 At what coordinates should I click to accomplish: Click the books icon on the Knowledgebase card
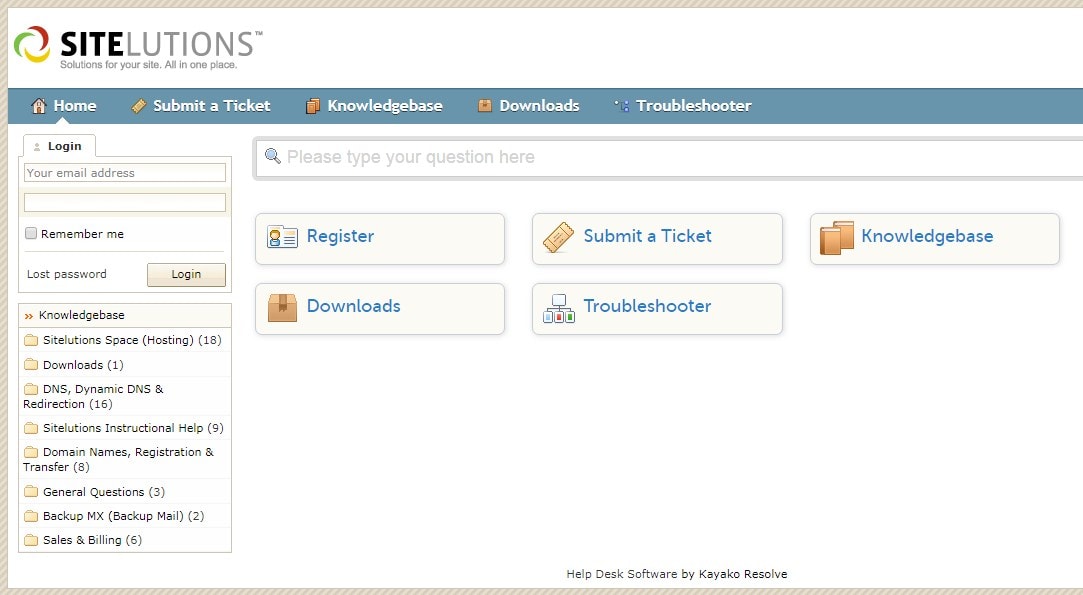836,238
